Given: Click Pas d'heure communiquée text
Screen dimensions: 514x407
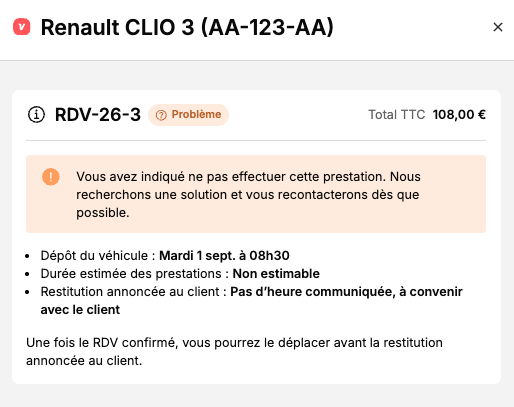Looking at the screenshot, I should coord(311,292).
